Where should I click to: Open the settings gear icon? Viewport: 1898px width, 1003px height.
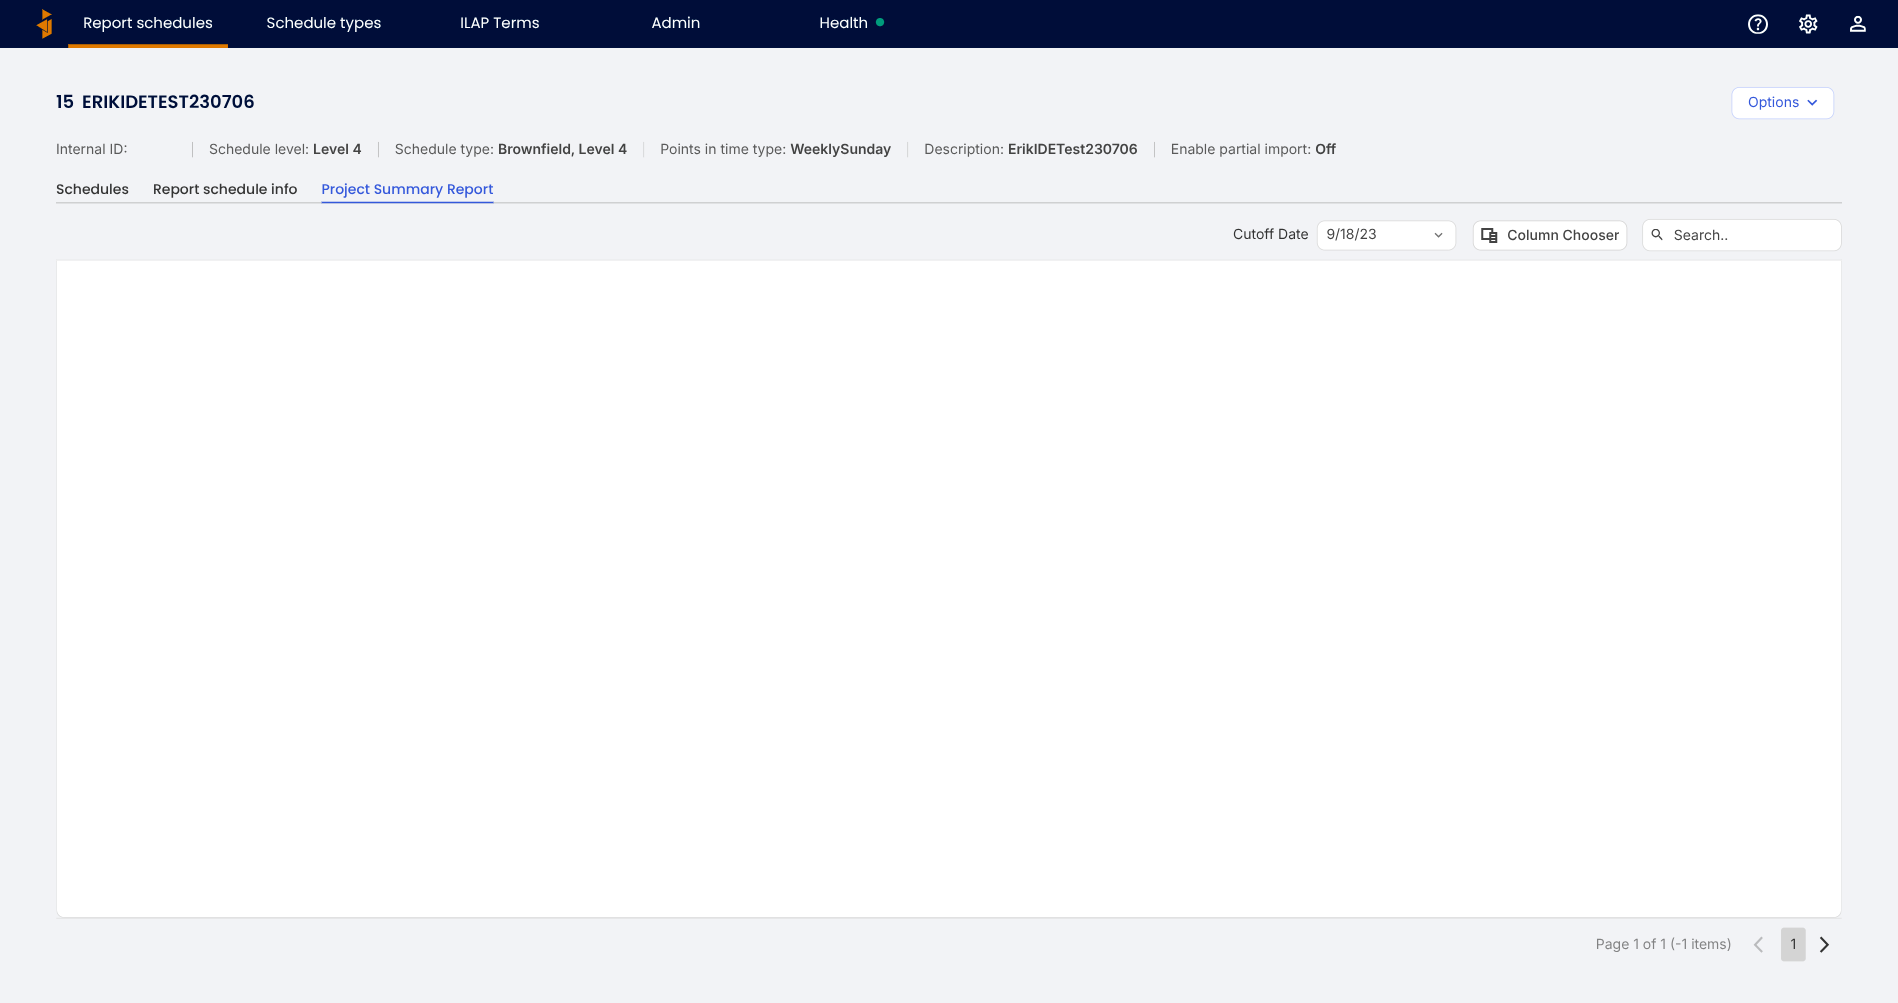coord(1808,24)
